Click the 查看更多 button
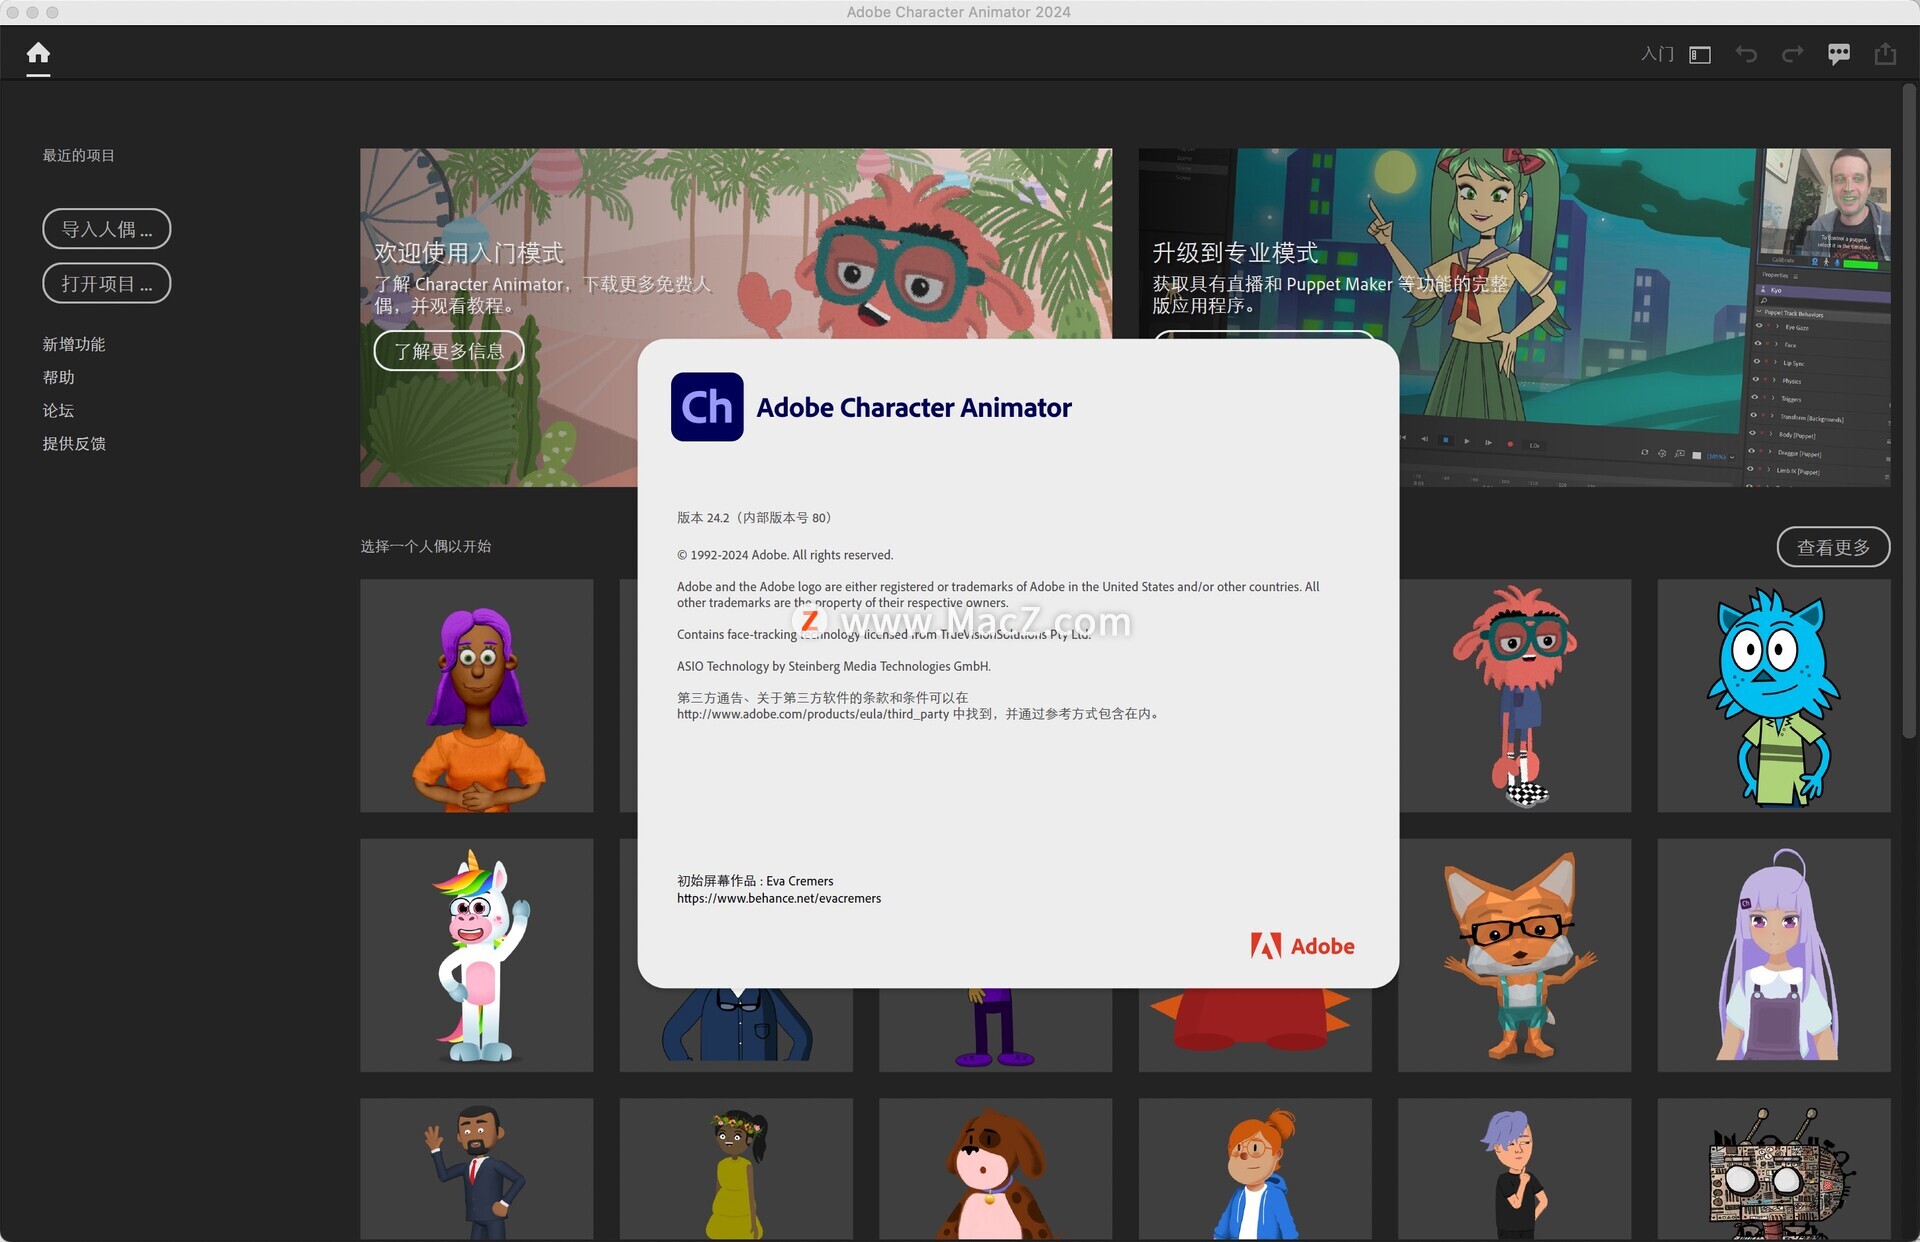The height and width of the screenshot is (1242, 1920). (x=1833, y=547)
